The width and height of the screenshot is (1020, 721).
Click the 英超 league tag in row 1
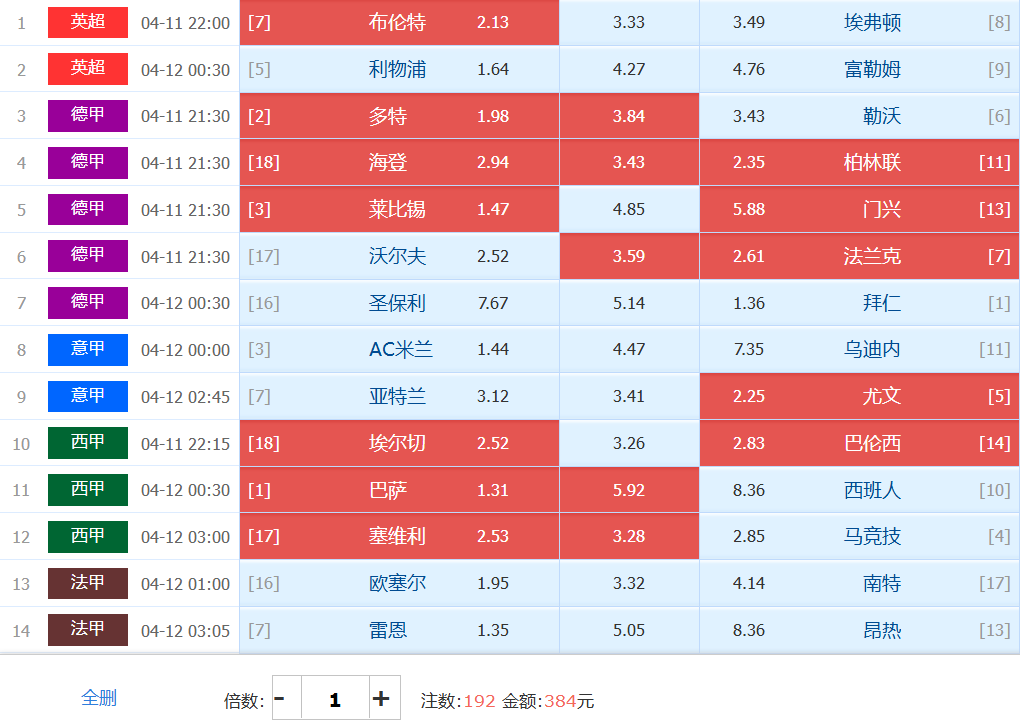(88, 22)
